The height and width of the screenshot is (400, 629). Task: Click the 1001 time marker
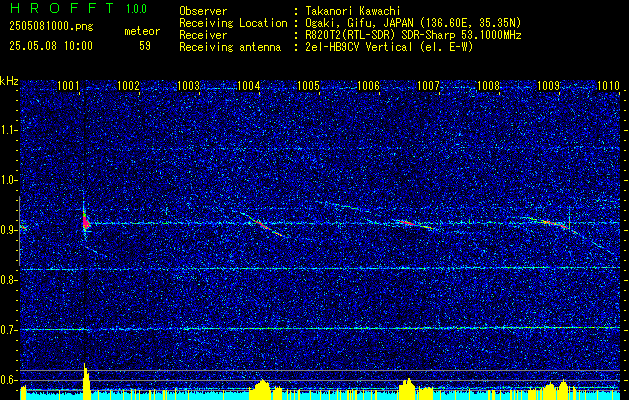pyautogui.click(x=68, y=85)
